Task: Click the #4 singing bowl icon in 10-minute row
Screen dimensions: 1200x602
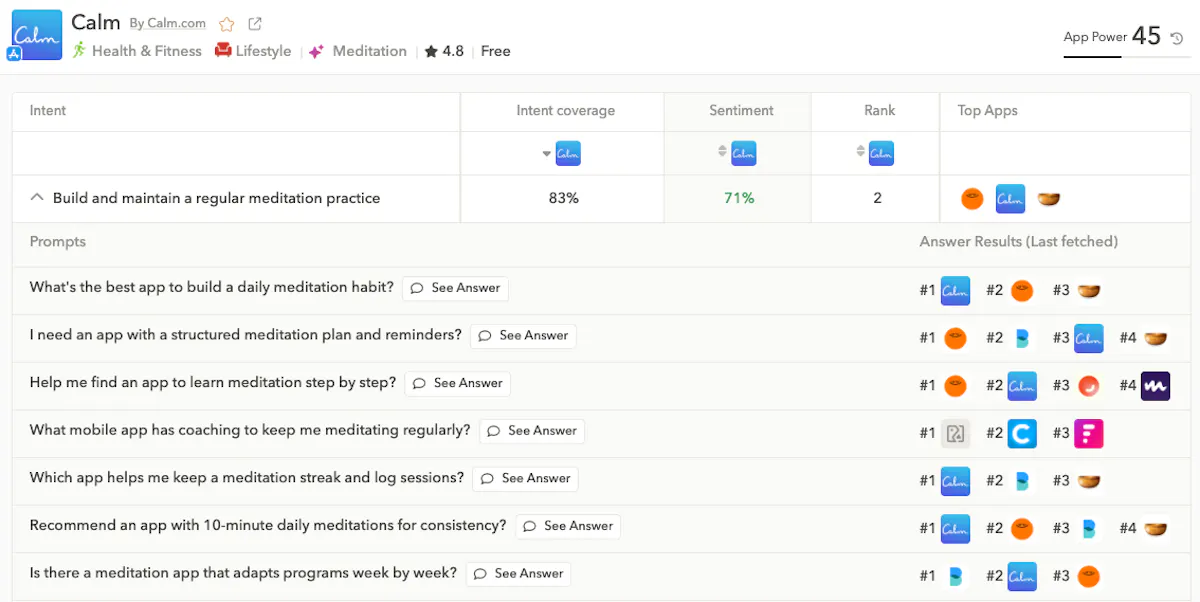Action: (x=1155, y=528)
